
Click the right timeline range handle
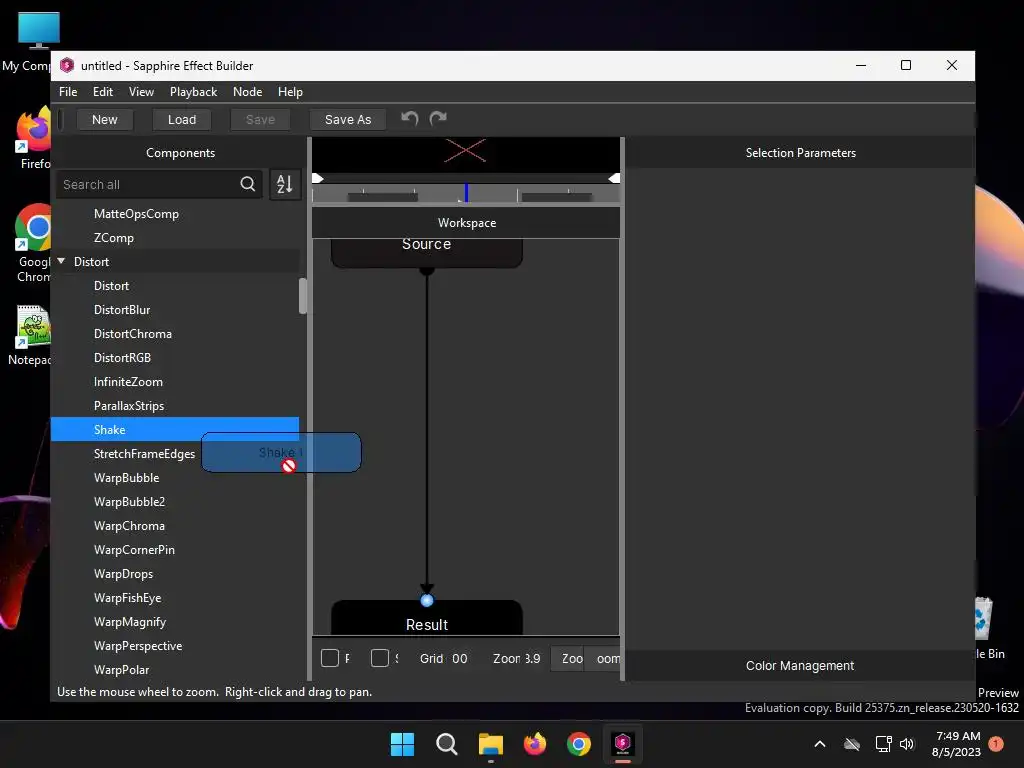(614, 178)
